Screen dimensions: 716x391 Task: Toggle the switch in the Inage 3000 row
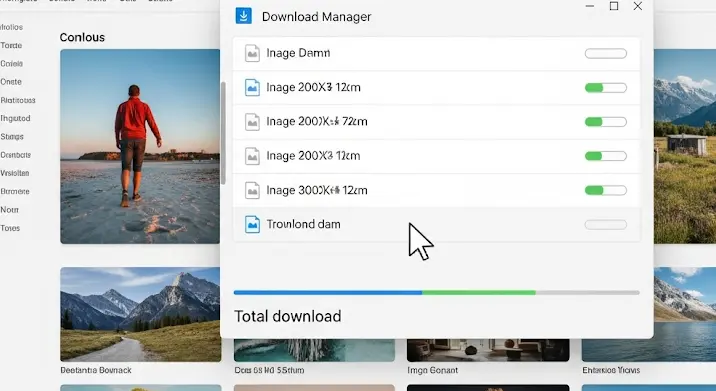pos(605,190)
